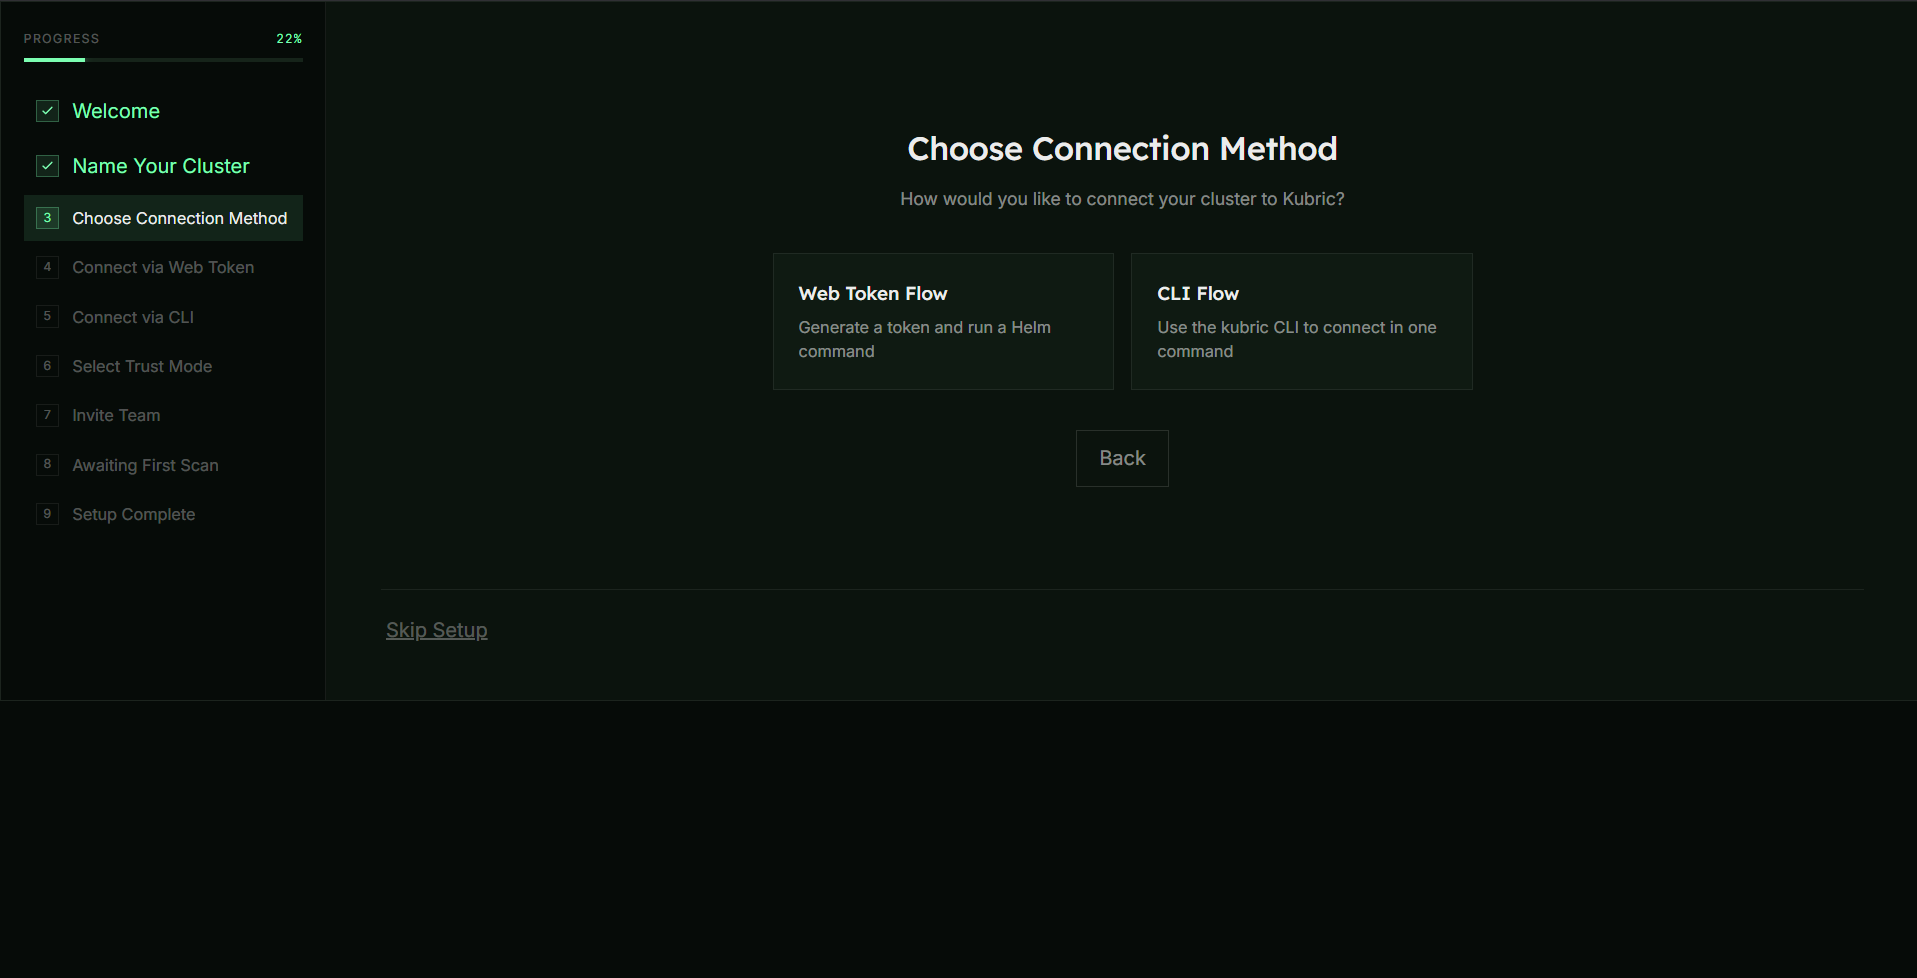Go to the Welcome step
The image size is (1917, 978).
pos(163,111)
